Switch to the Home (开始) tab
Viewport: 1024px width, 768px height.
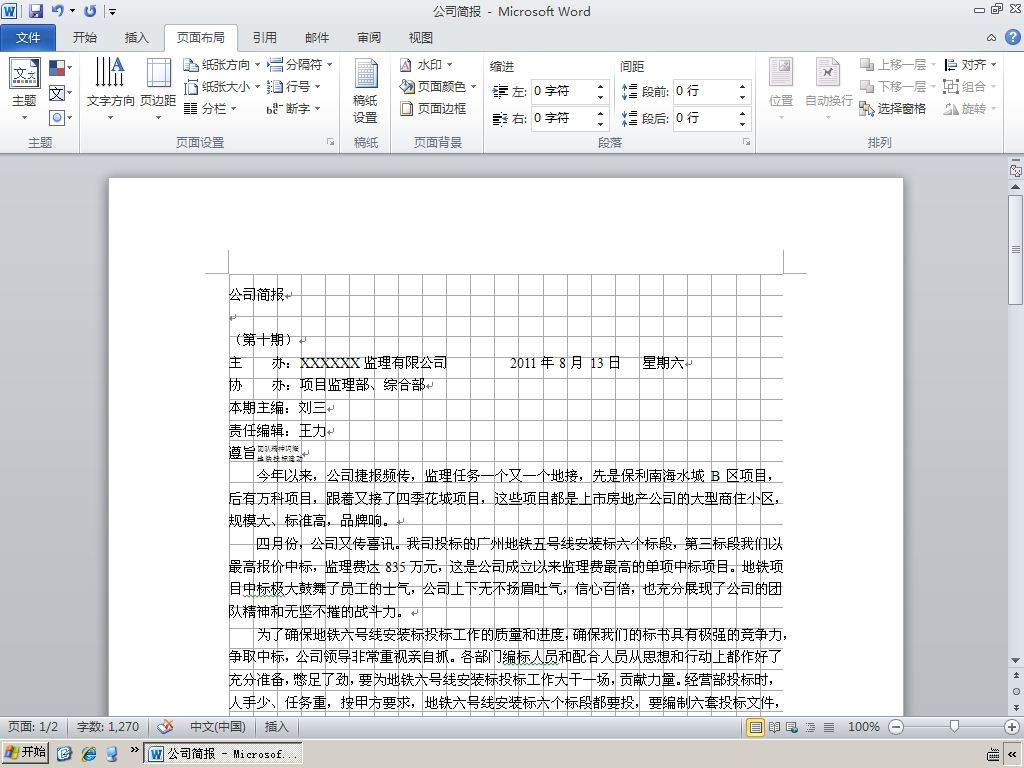click(x=84, y=38)
